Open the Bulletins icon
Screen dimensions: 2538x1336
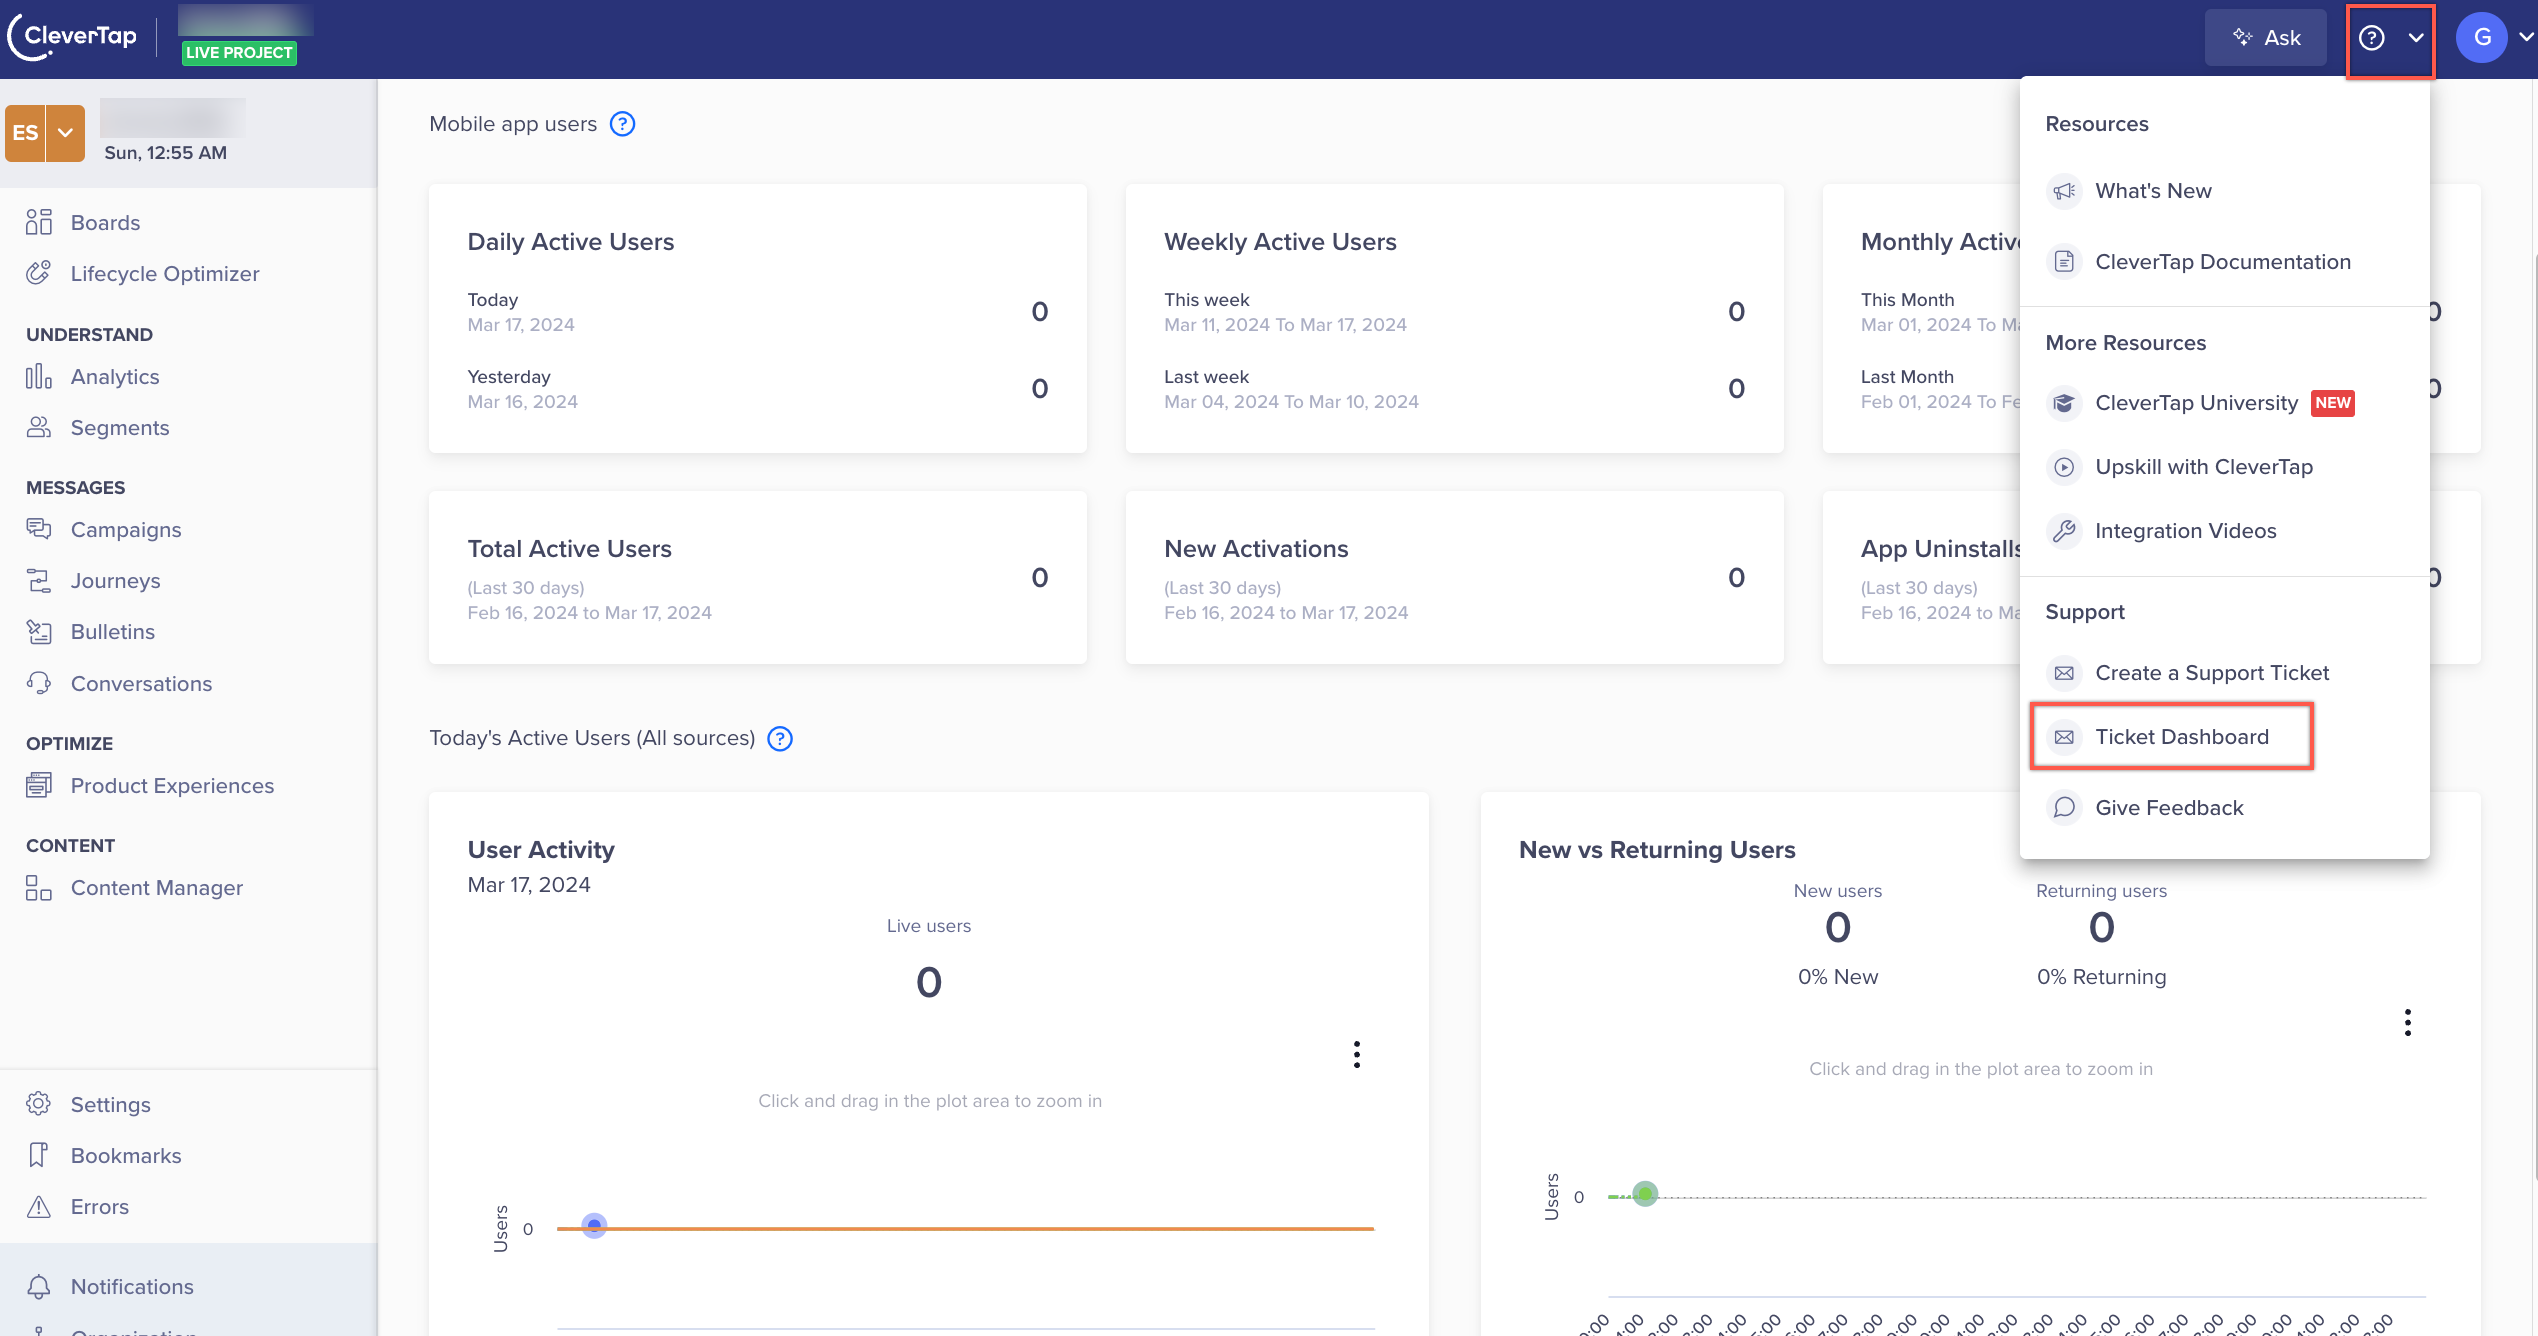point(39,631)
